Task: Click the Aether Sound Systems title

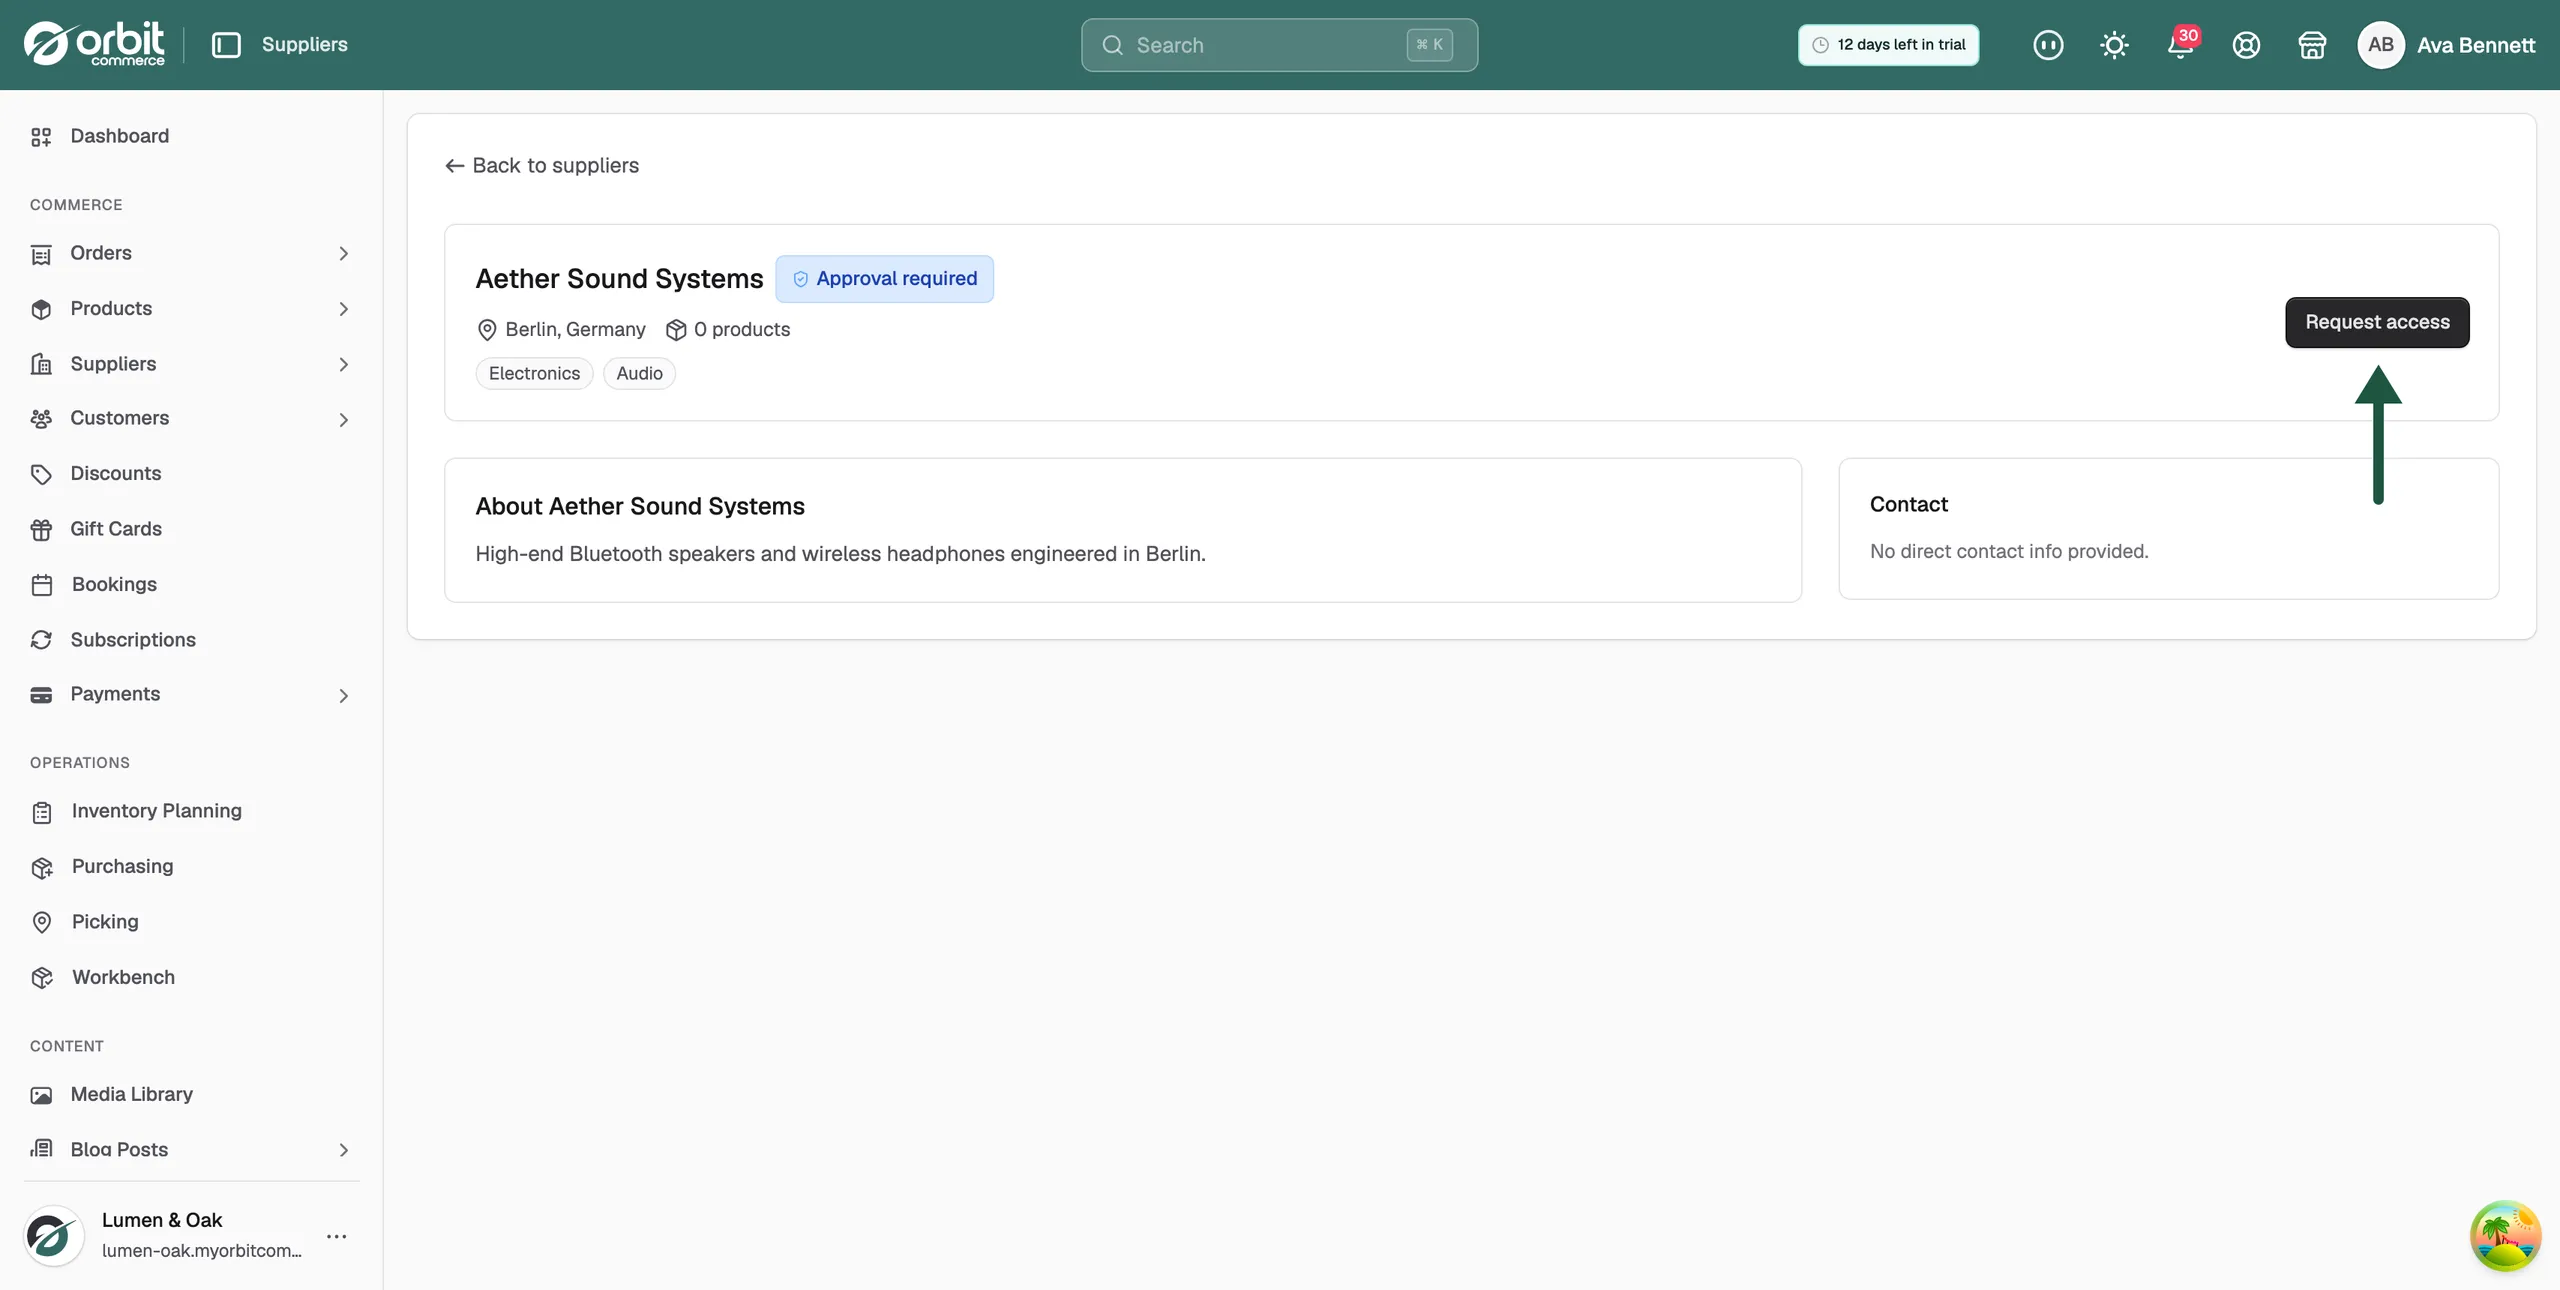Action: 619,278
